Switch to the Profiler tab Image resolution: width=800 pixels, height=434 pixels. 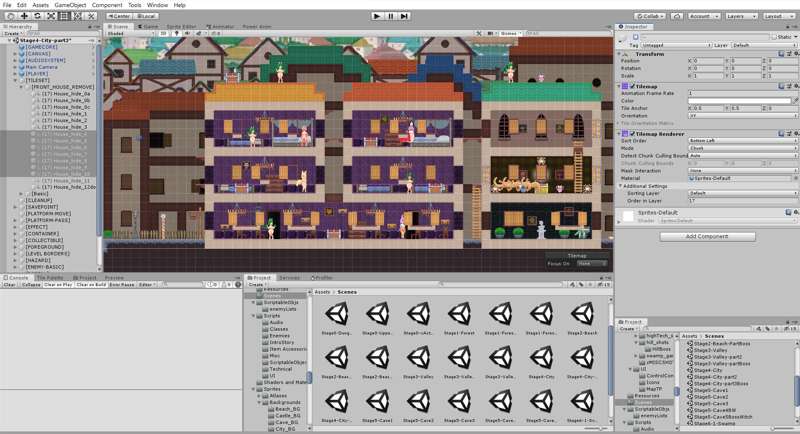point(322,278)
